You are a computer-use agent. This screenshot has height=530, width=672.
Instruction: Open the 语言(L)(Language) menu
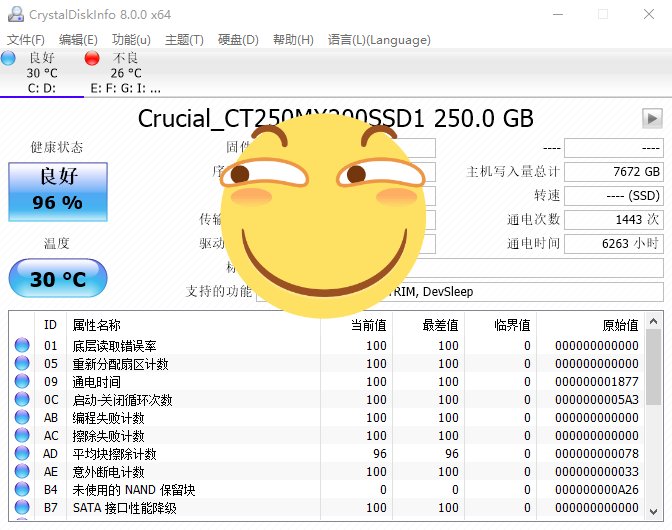(379, 40)
